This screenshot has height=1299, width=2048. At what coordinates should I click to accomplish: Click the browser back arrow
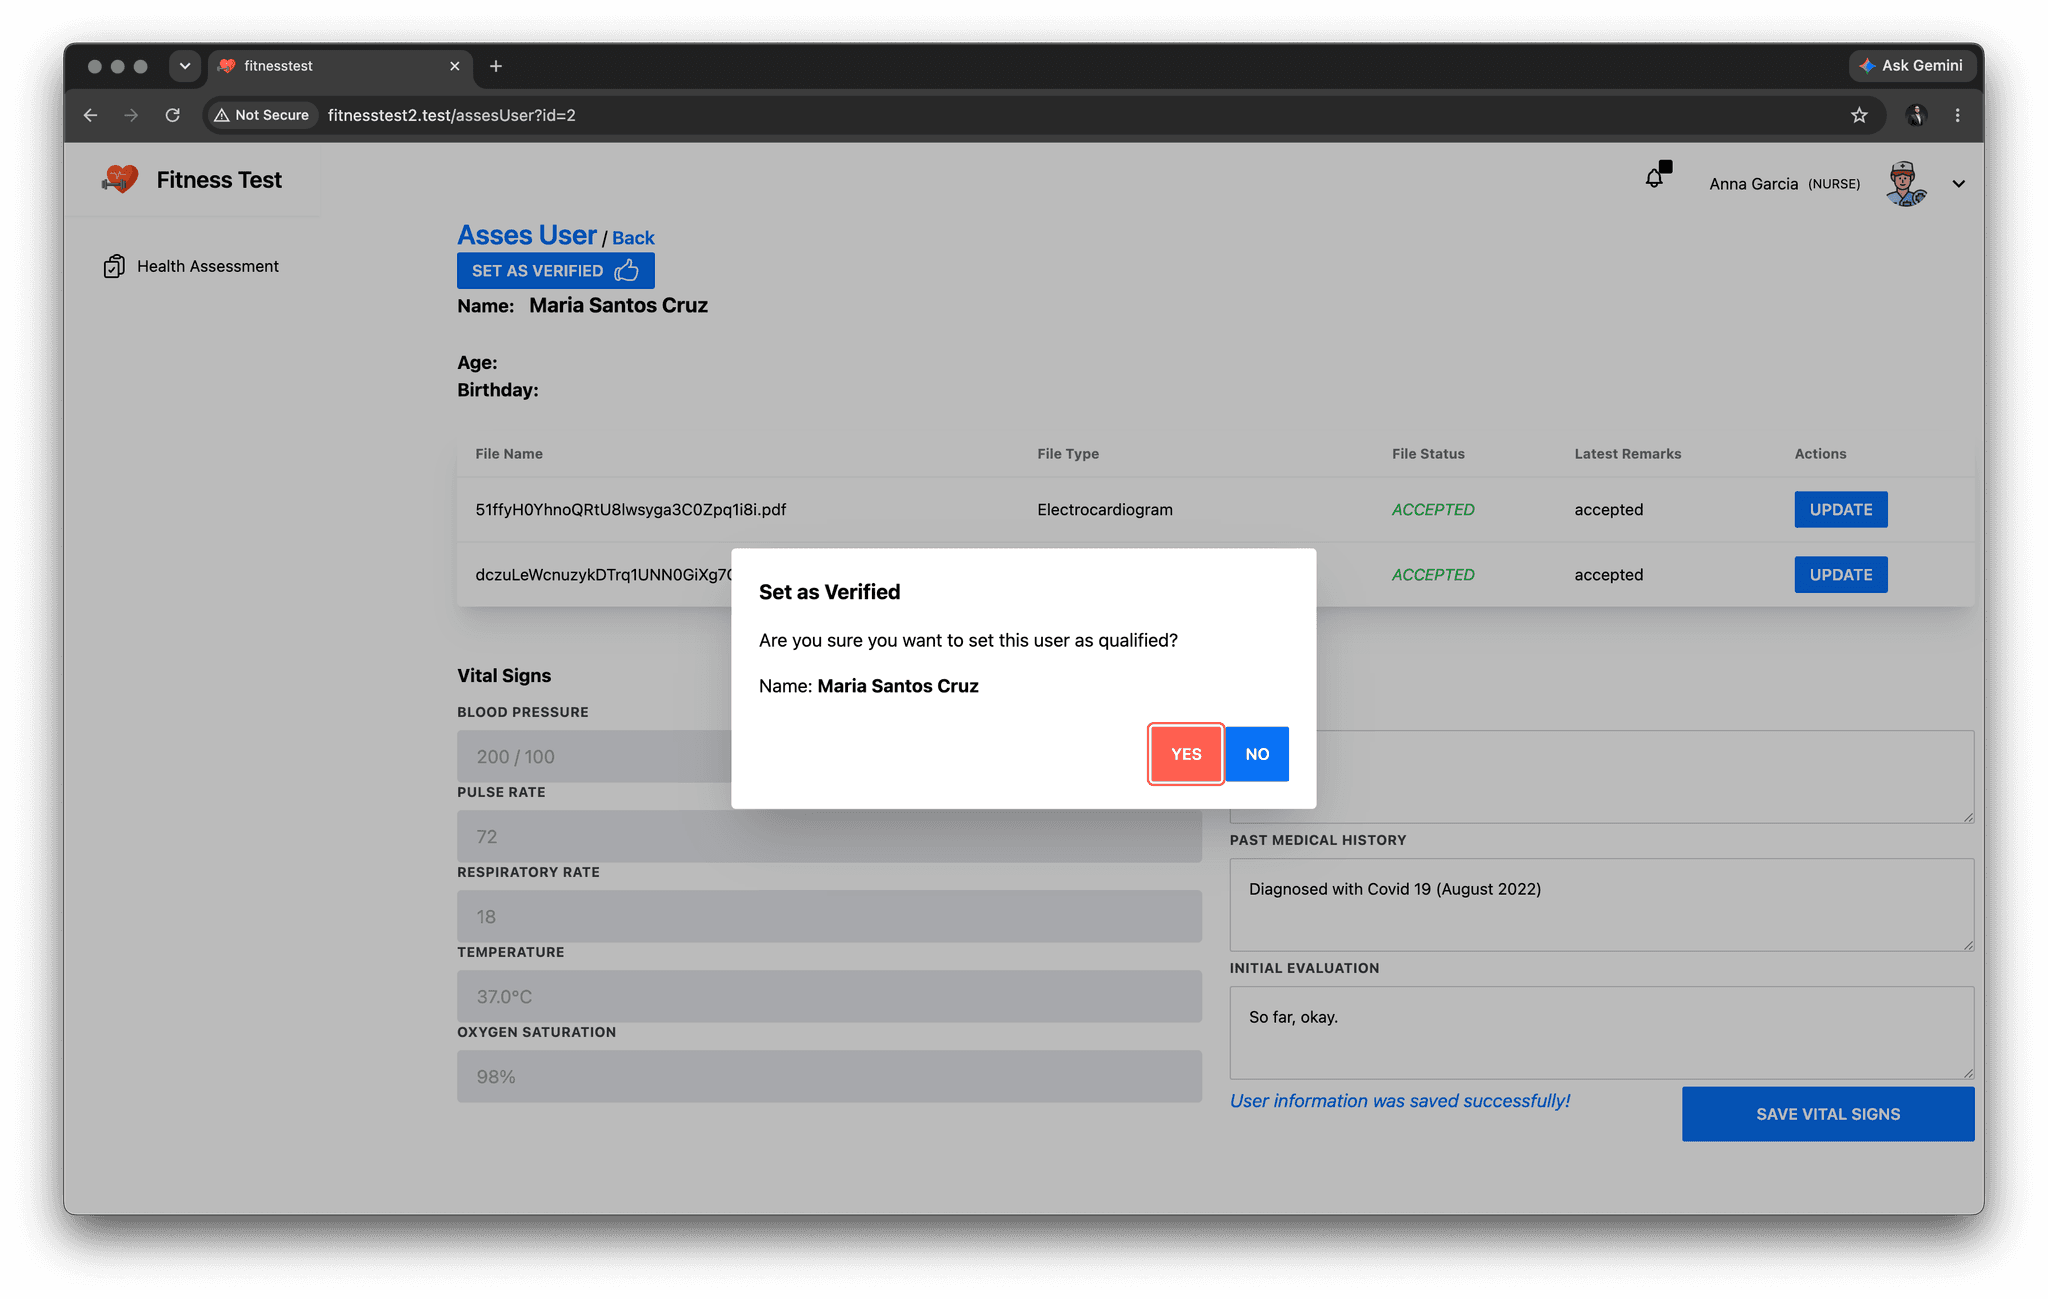90,115
